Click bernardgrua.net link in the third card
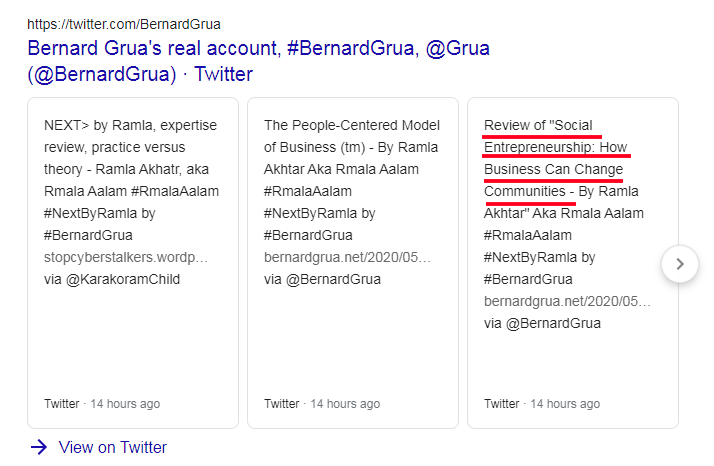Screen dimensions: 714x466 click(x=567, y=301)
